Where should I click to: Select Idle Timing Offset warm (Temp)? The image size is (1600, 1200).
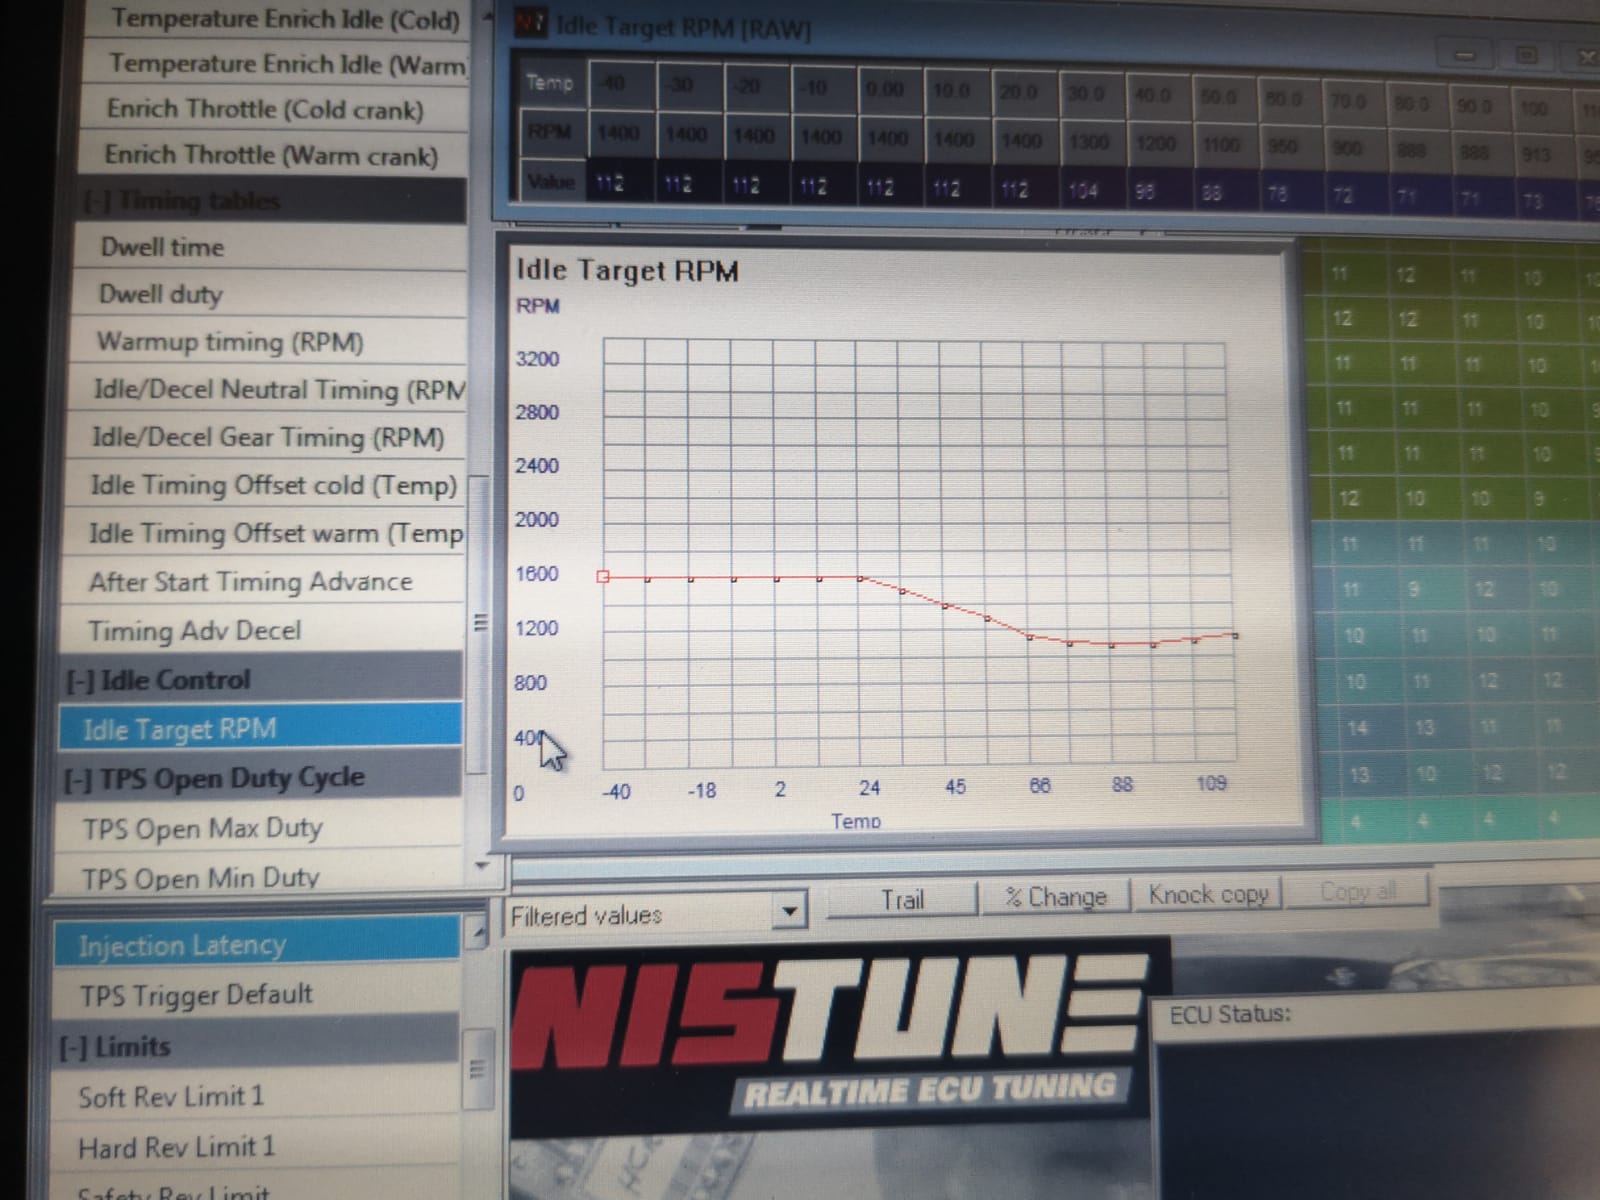tap(265, 533)
